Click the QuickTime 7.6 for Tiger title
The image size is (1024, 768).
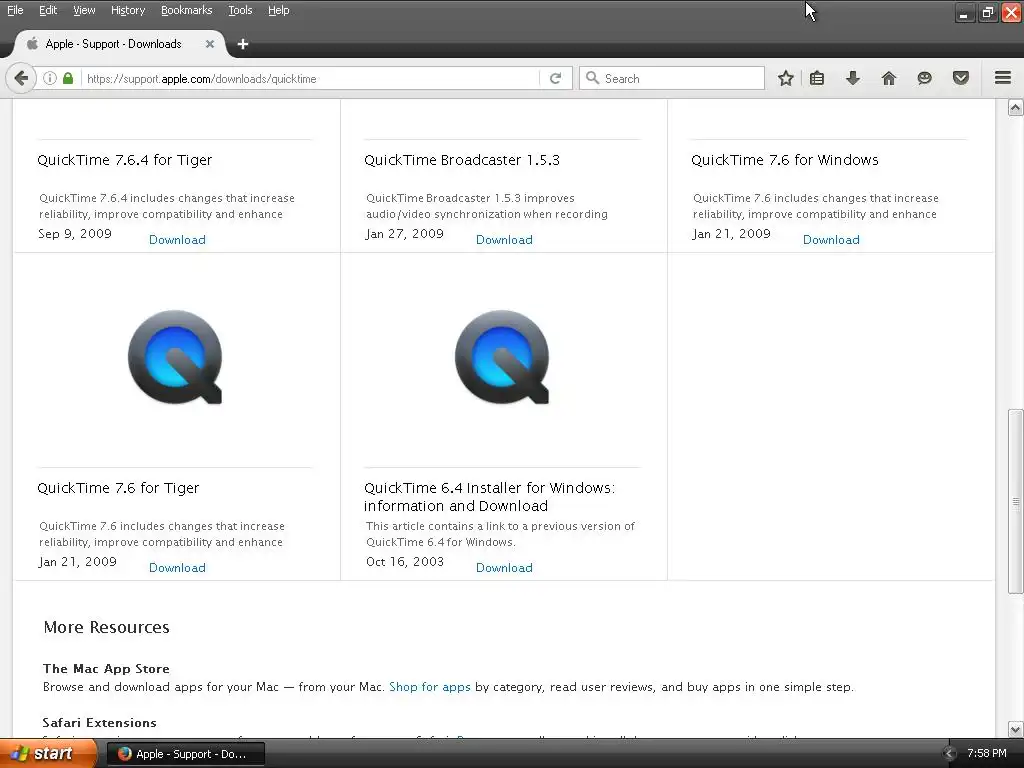[x=118, y=488]
